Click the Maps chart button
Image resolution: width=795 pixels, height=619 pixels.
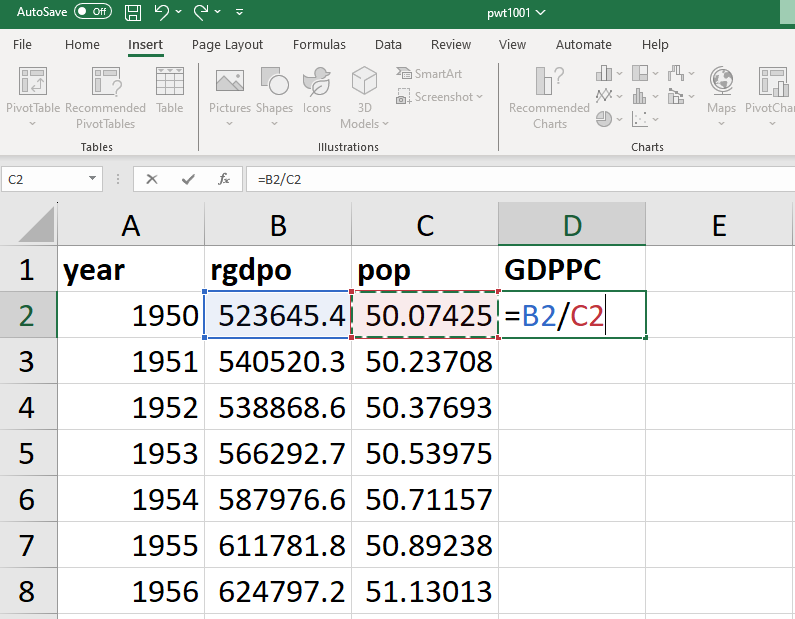tap(721, 90)
